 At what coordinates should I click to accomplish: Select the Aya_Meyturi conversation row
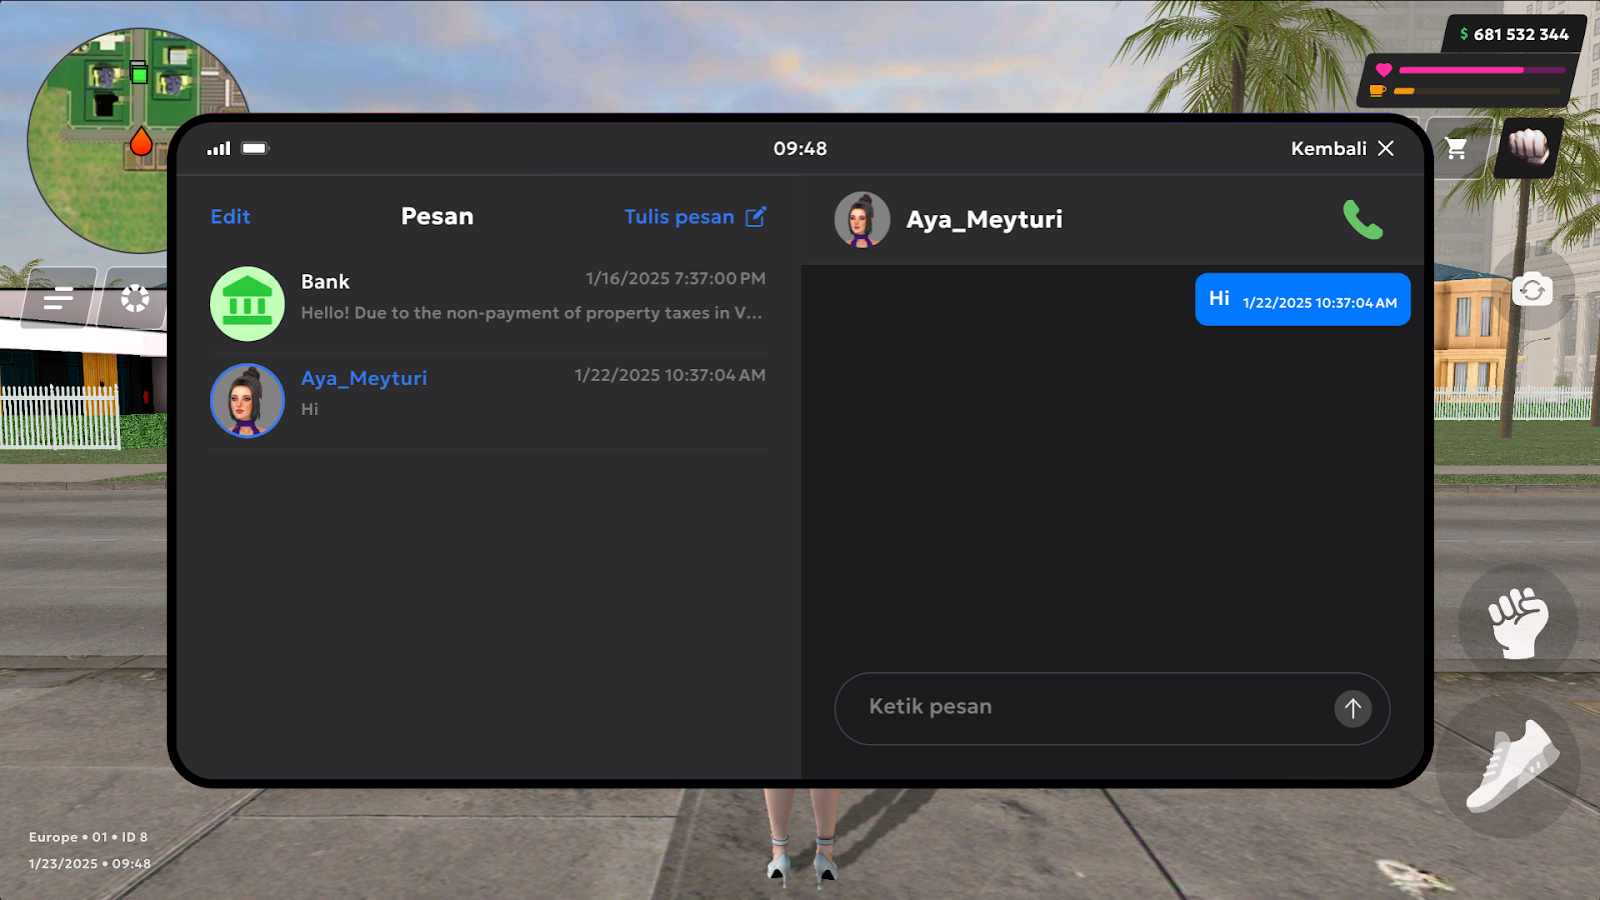pyautogui.click(x=488, y=400)
